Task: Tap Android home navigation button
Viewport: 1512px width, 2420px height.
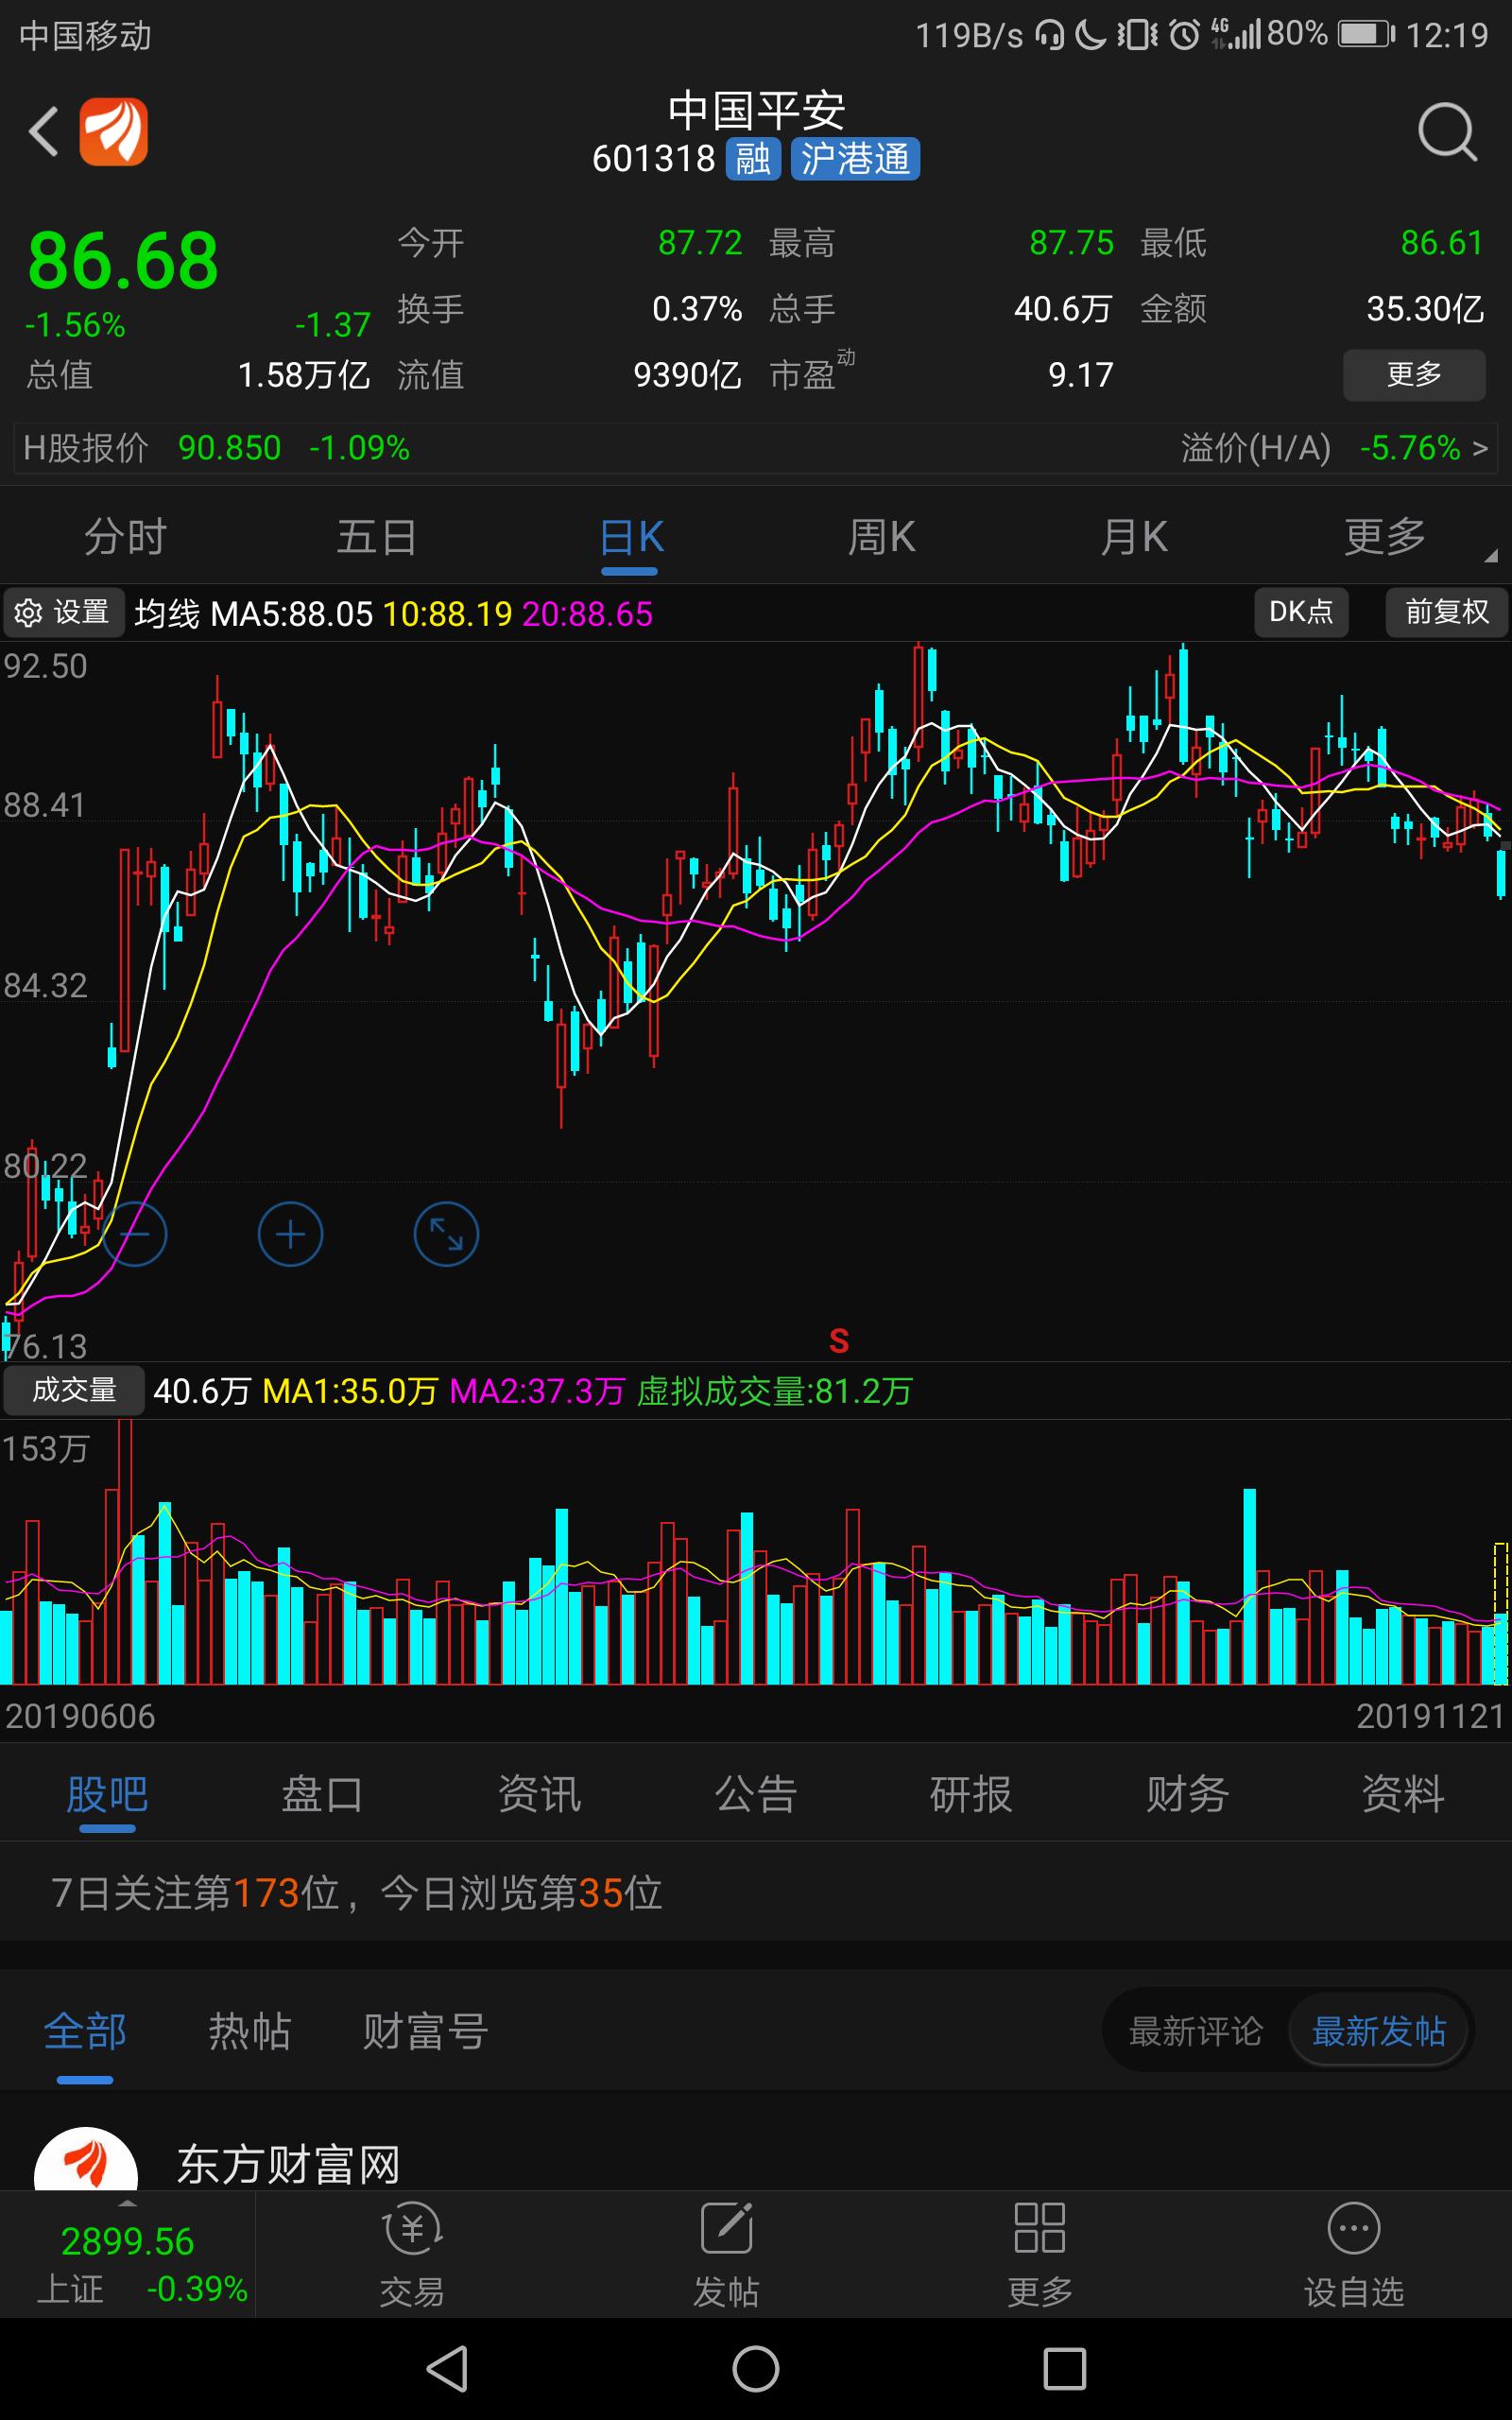Action: [x=756, y=2368]
